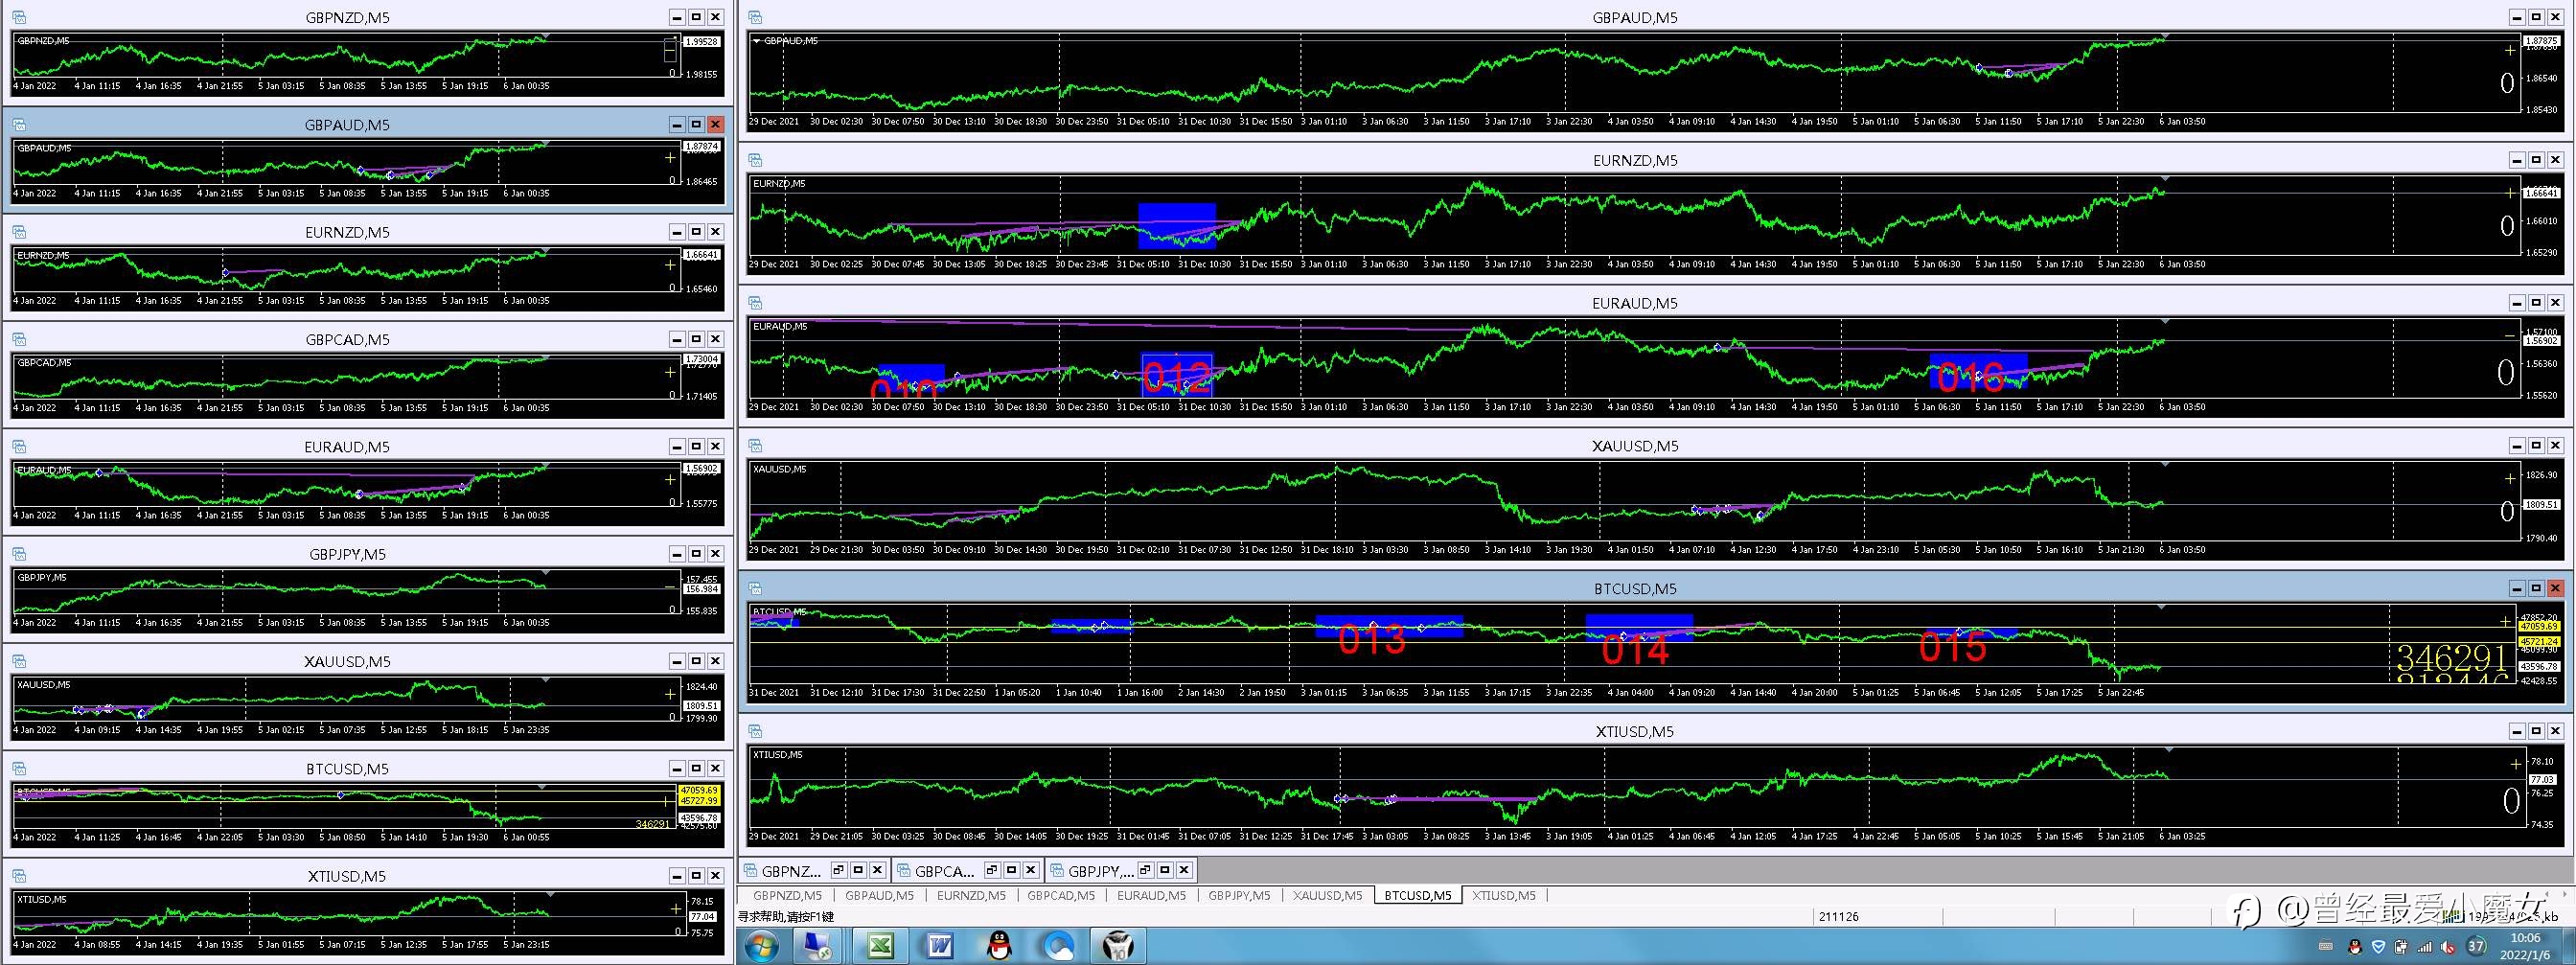Maximize the wide XAUUSD,M5 chart window
Viewport: 2576px width, 965px height.
(x=2536, y=445)
